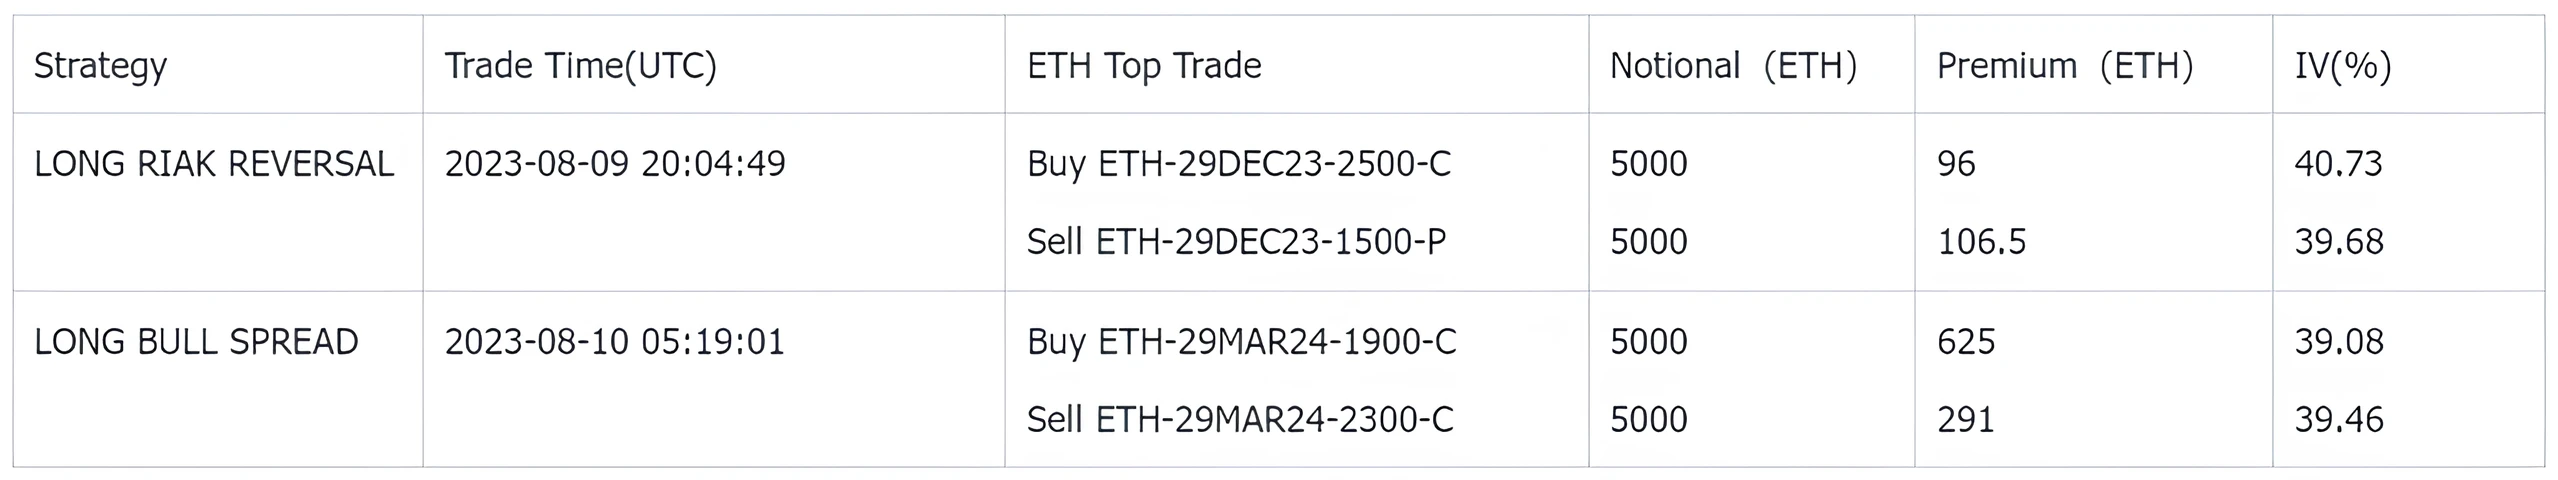This screenshot has width=2558, height=480.
Task: Click the premium value 106.5
Action: (x=1981, y=242)
